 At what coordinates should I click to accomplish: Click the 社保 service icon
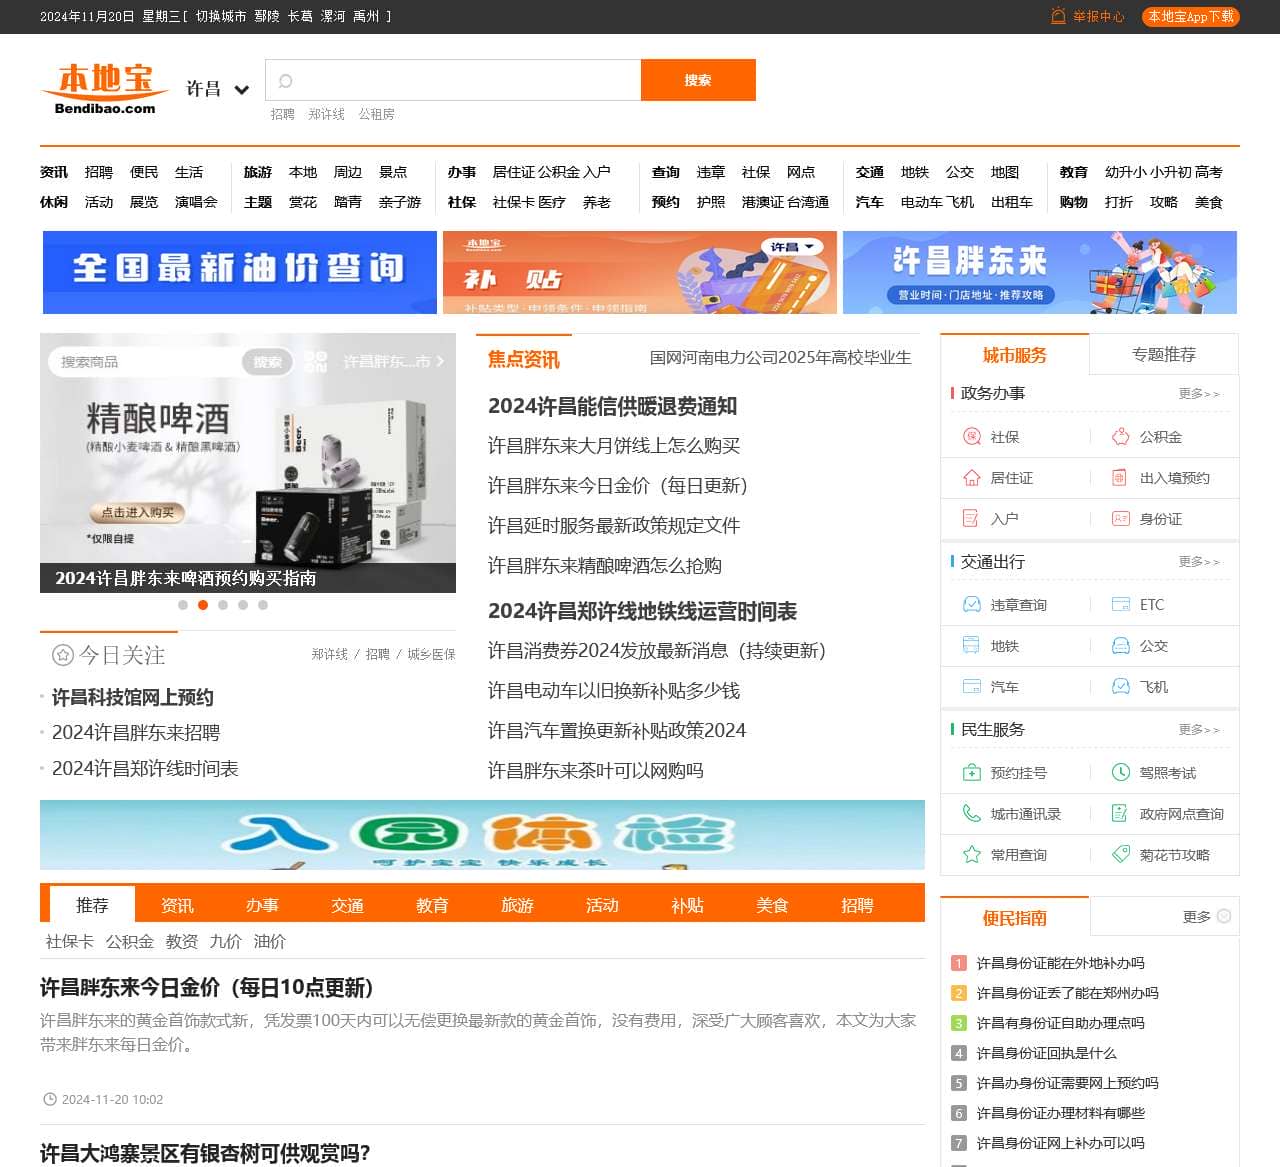click(x=971, y=437)
